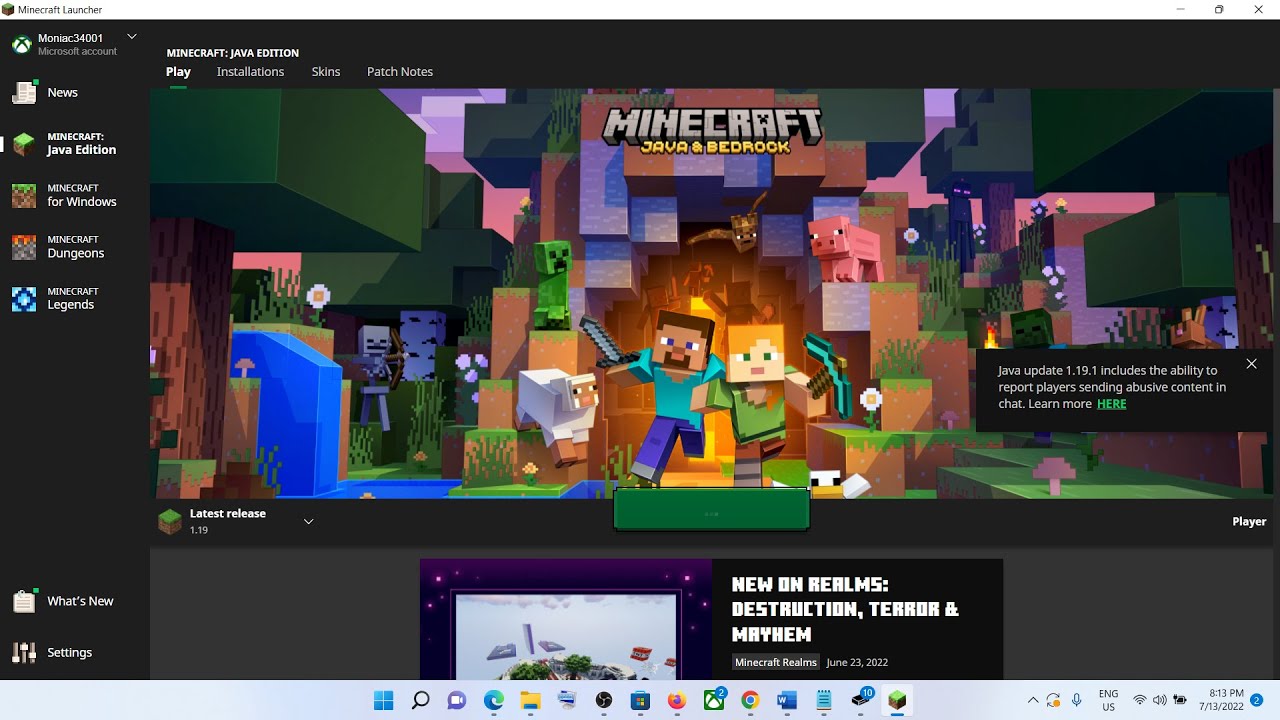Click the Xbox account avatar icon
Screen dimensions: 1280x720
21,44
